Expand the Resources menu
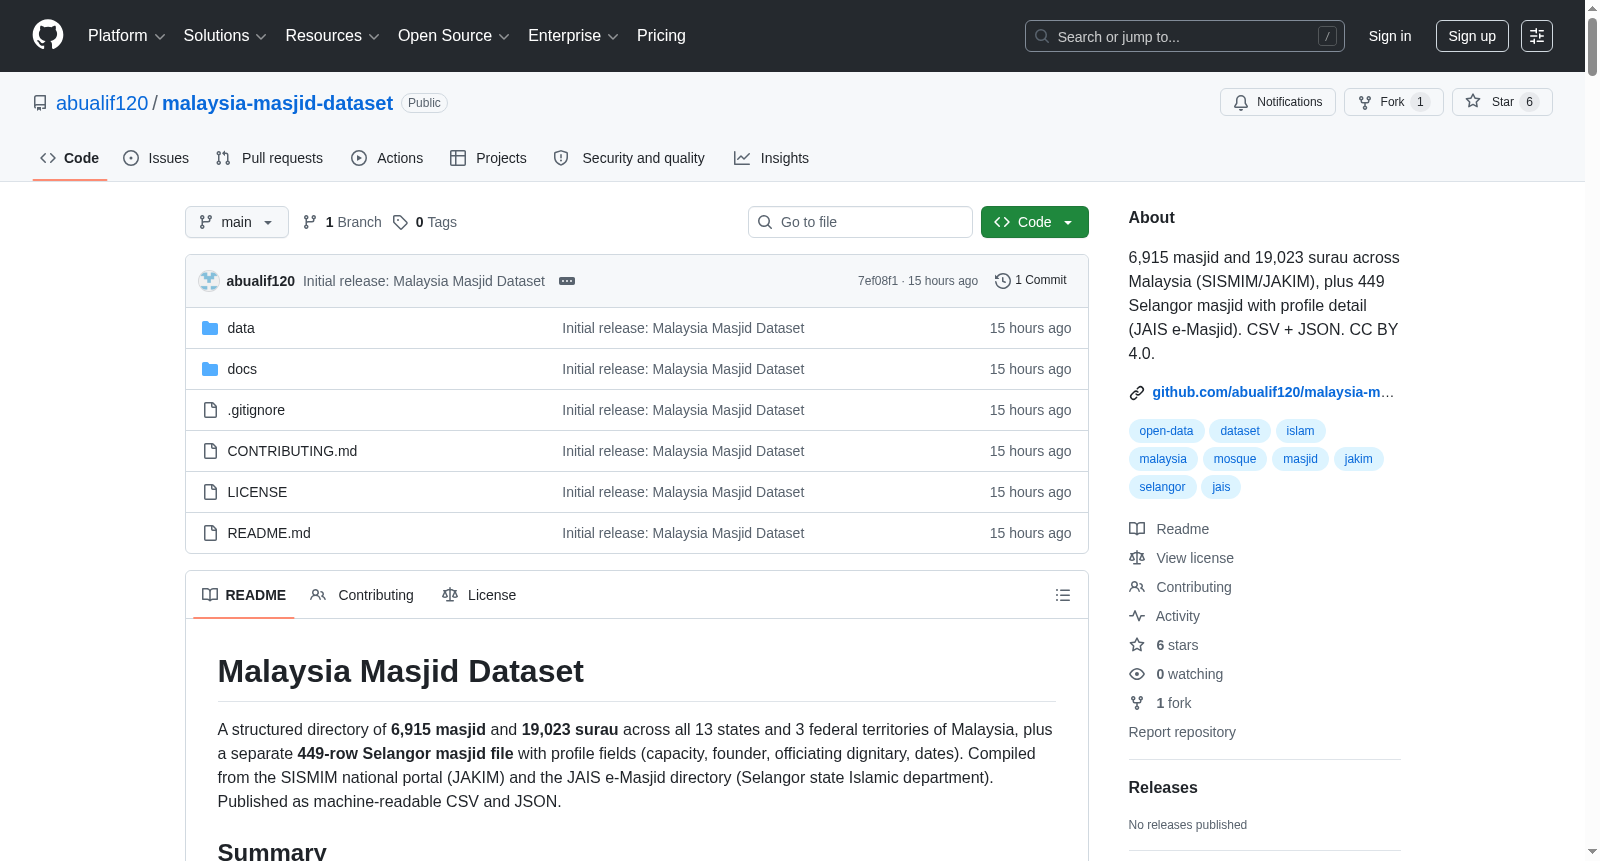Screen dimensions: 1600x861 (x=333, y=36)
